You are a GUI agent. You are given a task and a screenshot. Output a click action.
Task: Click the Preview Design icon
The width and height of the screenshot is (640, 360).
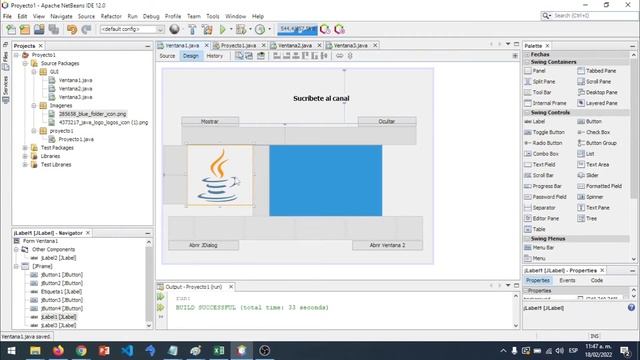tap(260, 56)
